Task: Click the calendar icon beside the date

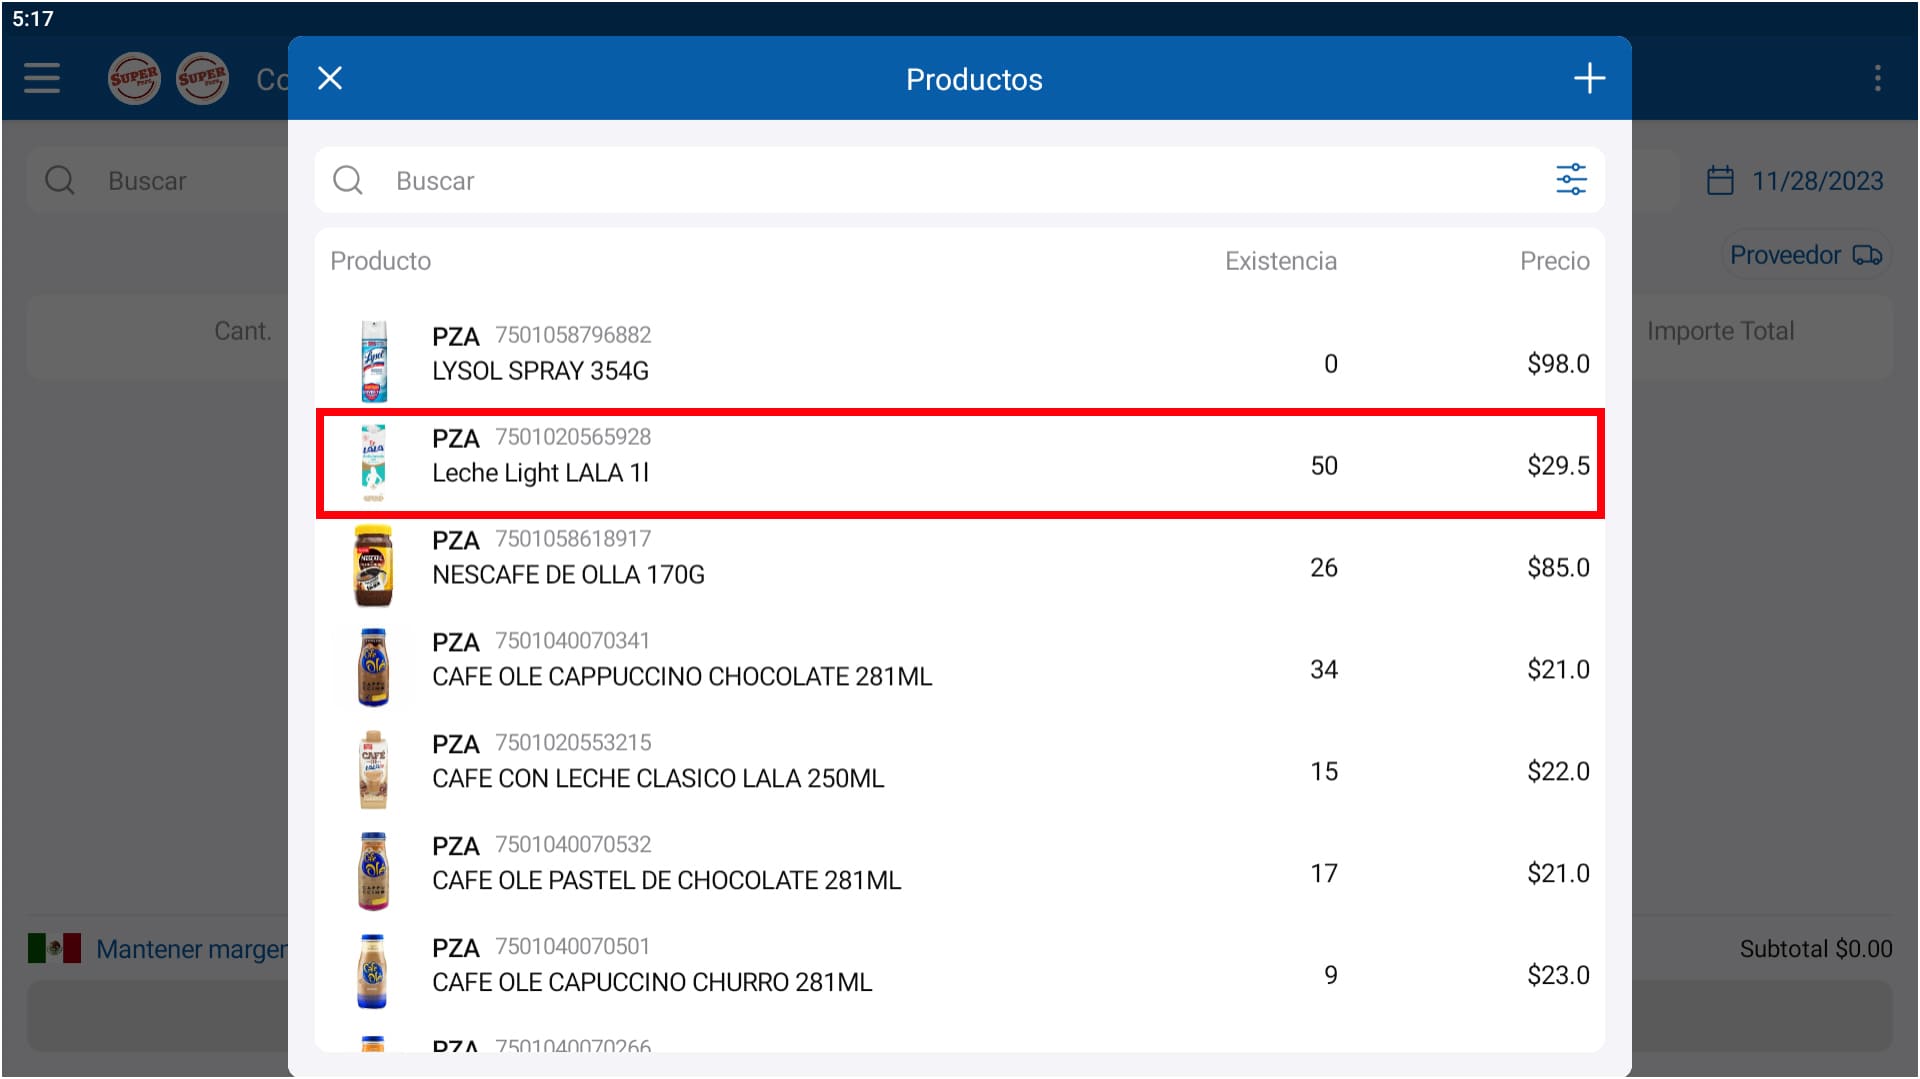Action: [x=1719, y=181]
